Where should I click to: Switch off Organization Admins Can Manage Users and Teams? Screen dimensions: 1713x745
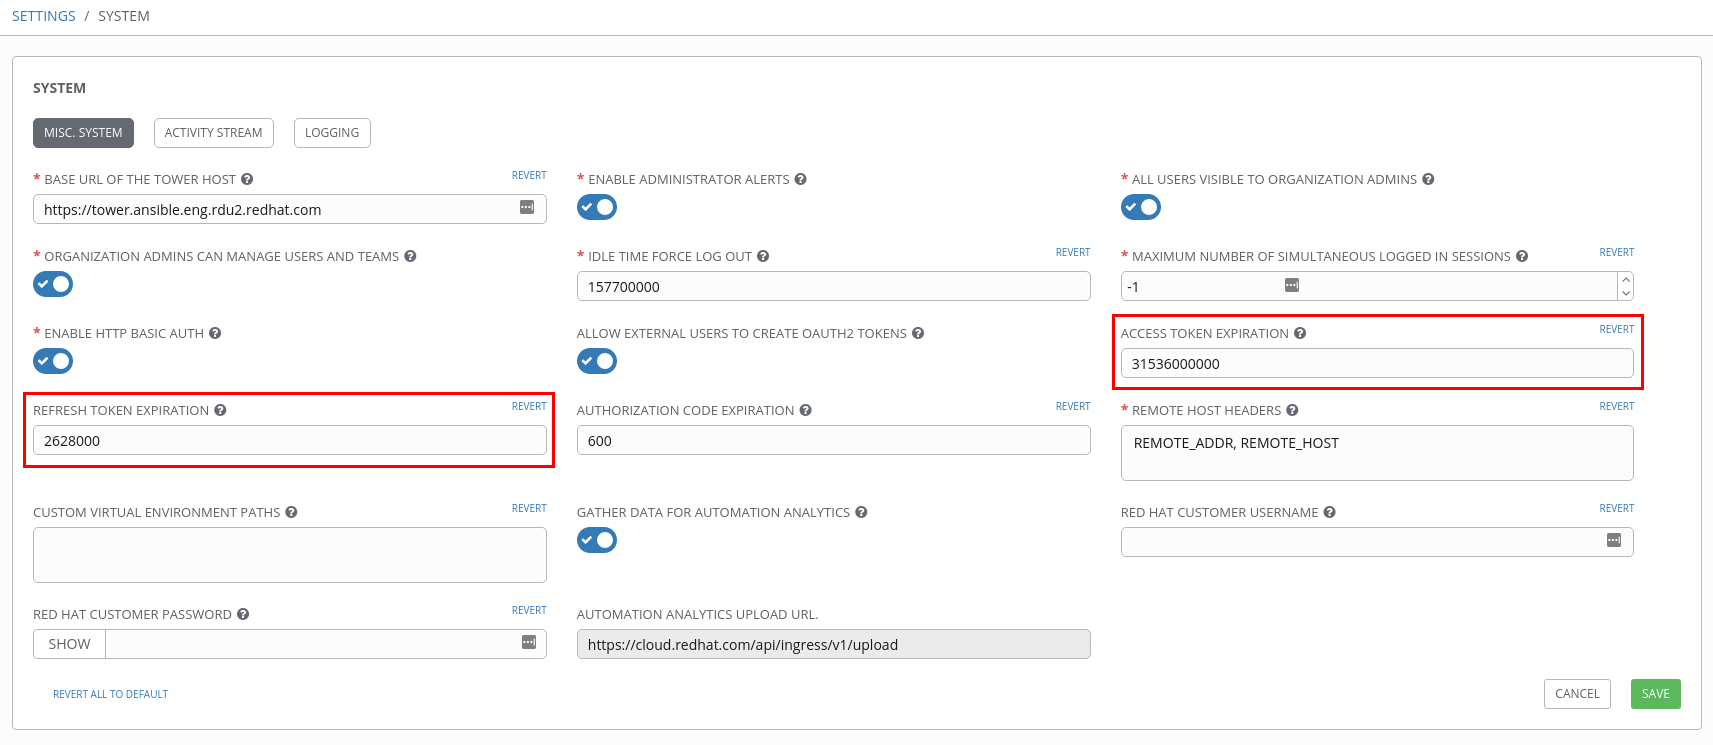[53, 285]
